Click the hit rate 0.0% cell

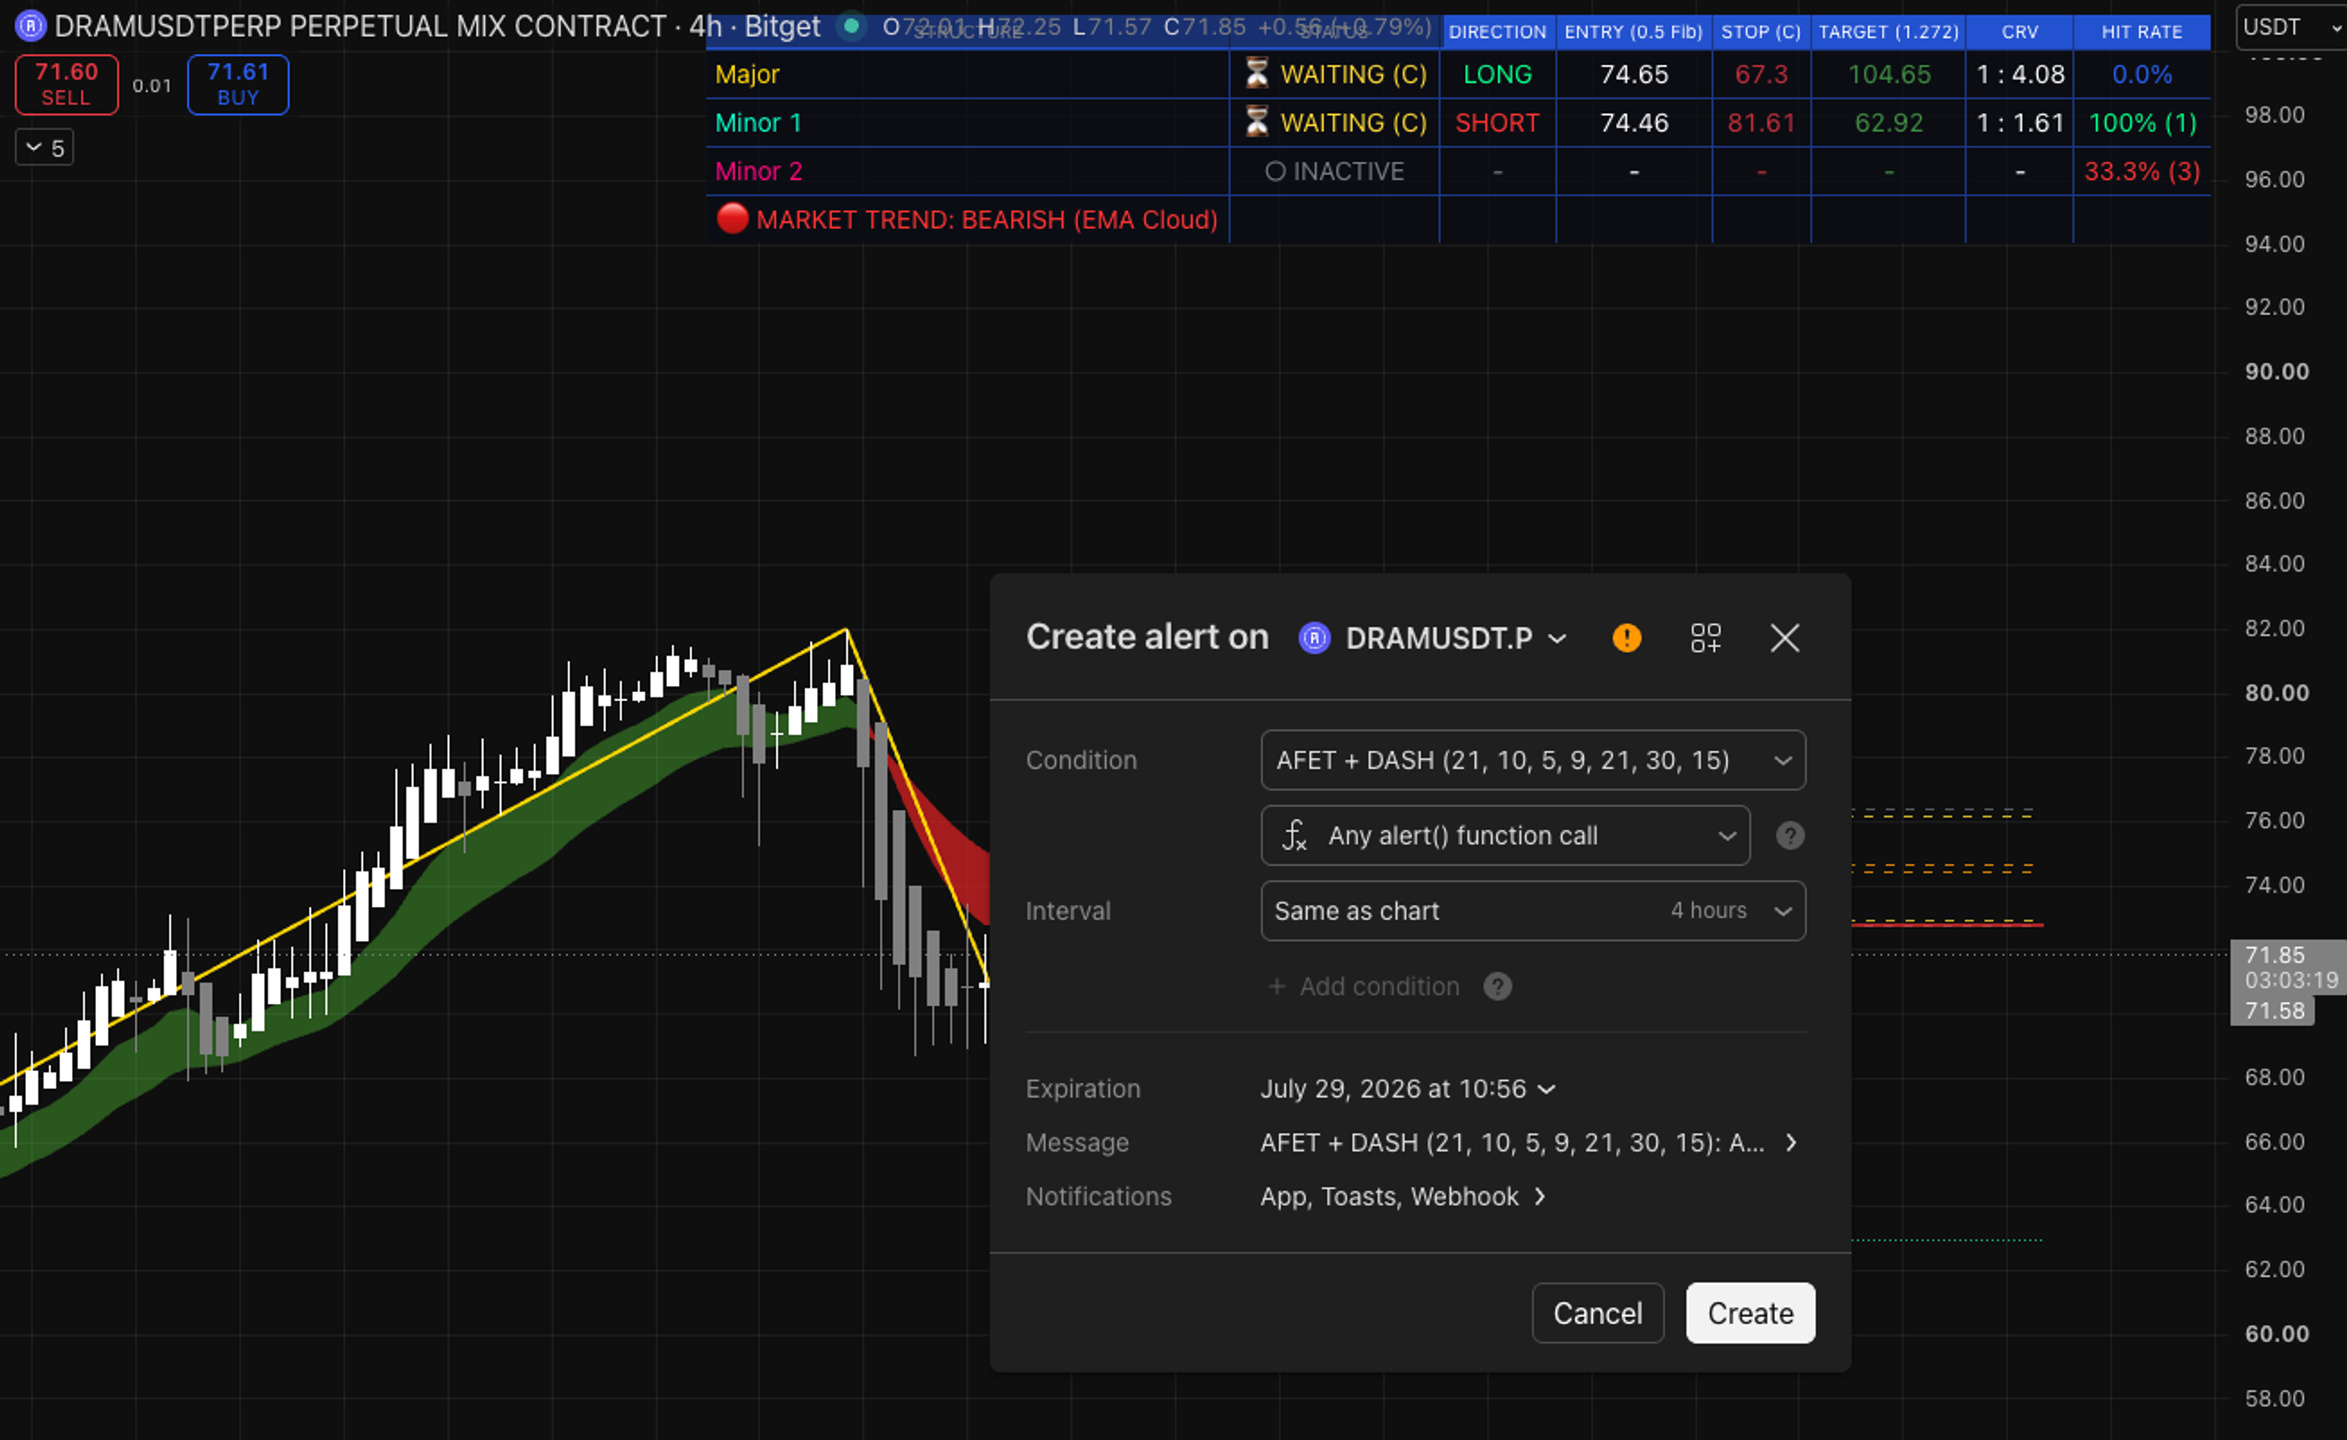tap(2142, 74)
